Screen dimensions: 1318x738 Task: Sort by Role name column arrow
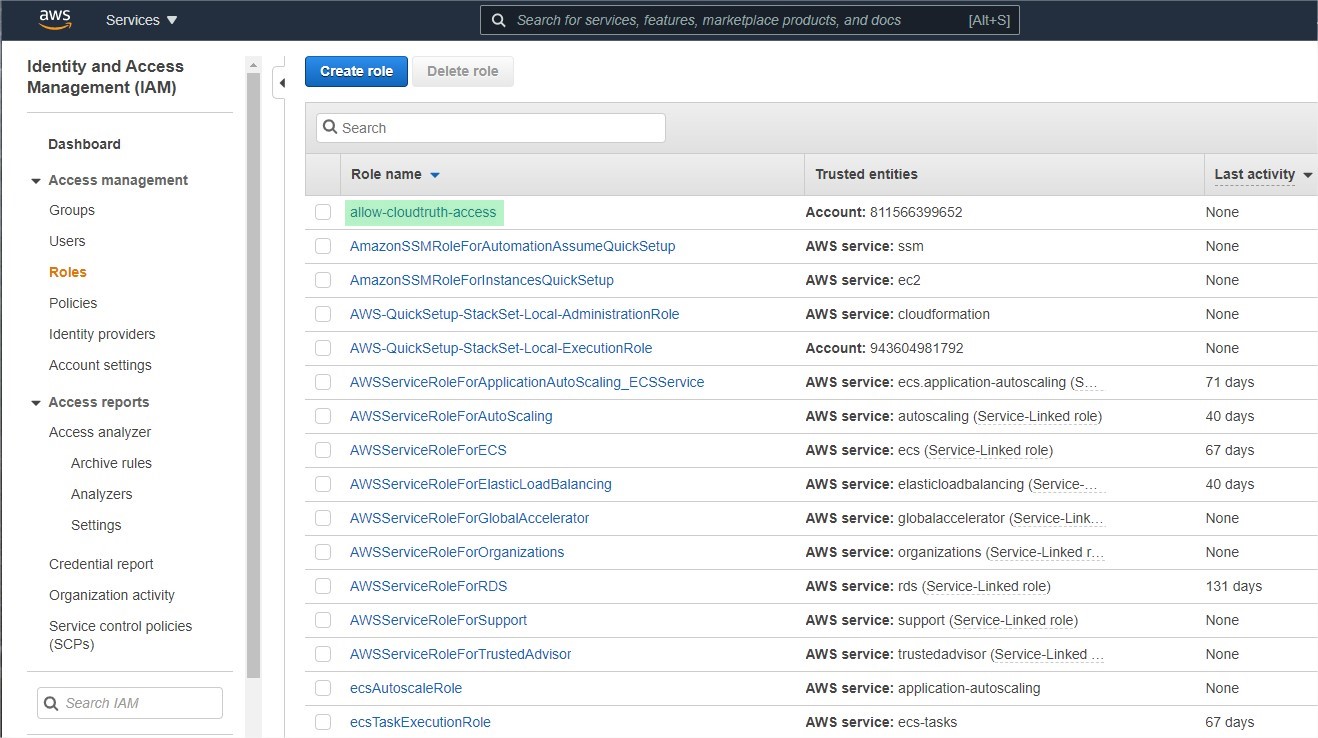pos(434,175)
